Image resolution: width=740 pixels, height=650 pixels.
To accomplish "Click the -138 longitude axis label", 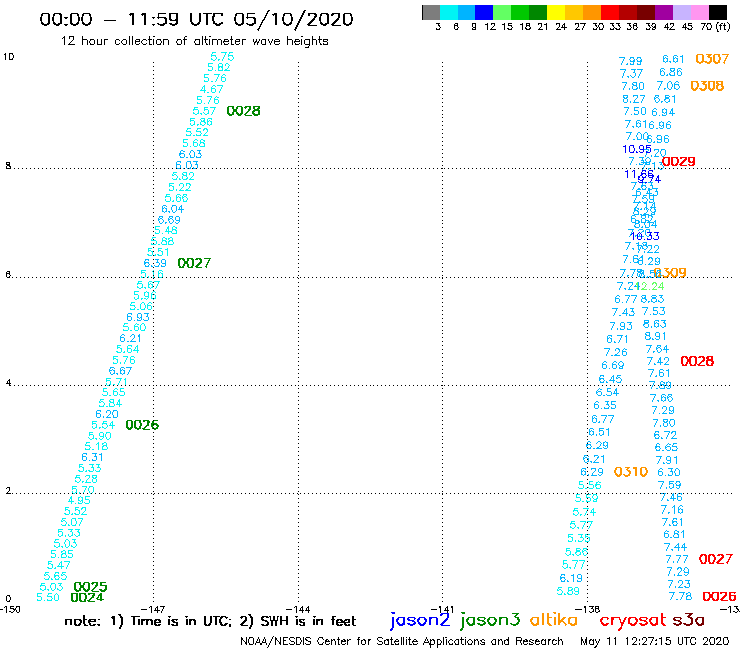I will (588, 609).
